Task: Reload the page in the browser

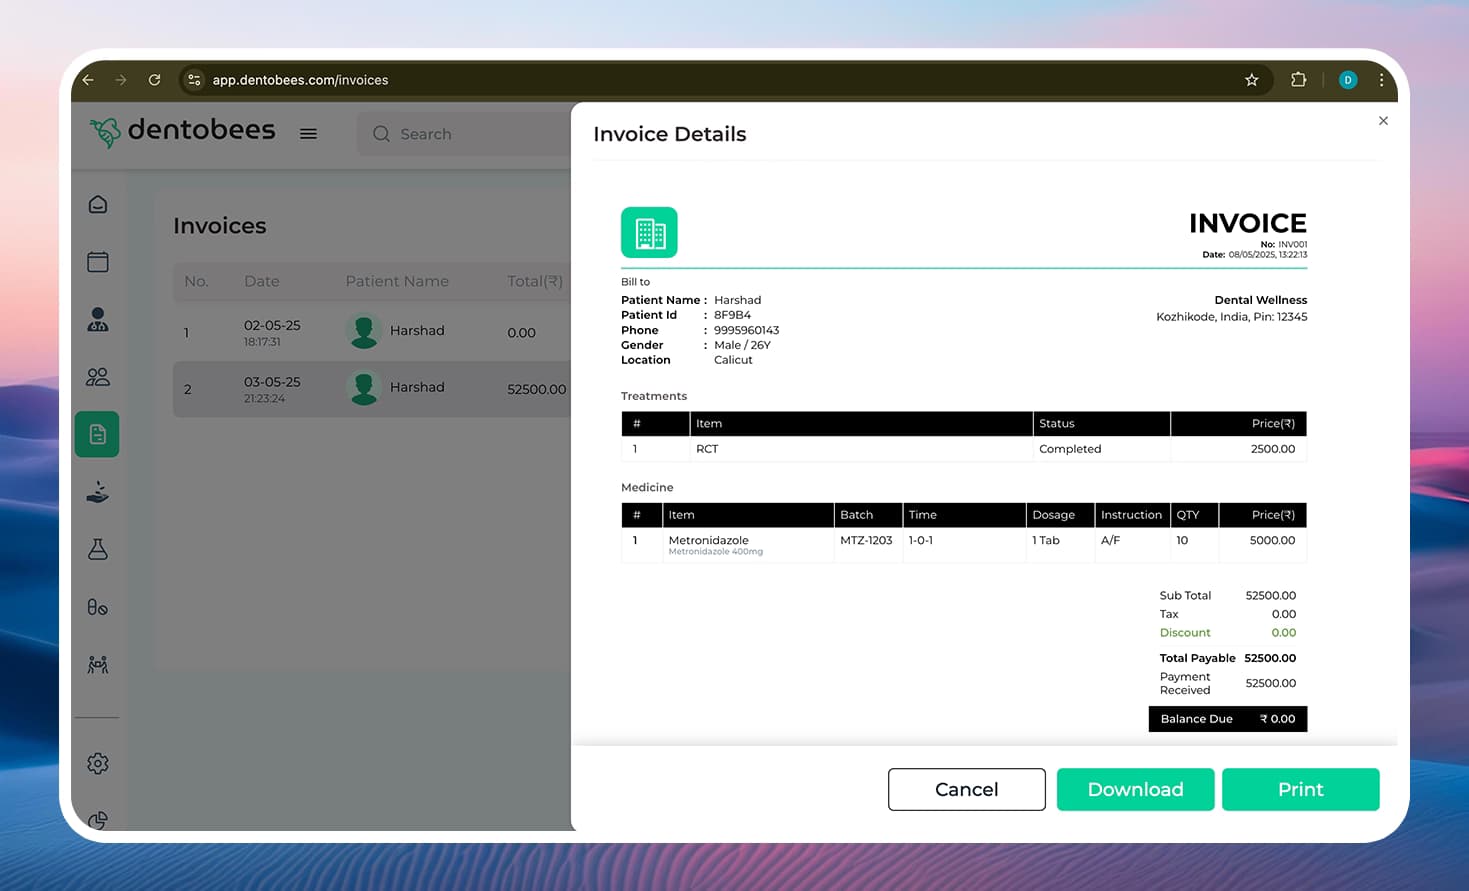Action: tap(154, 80)
